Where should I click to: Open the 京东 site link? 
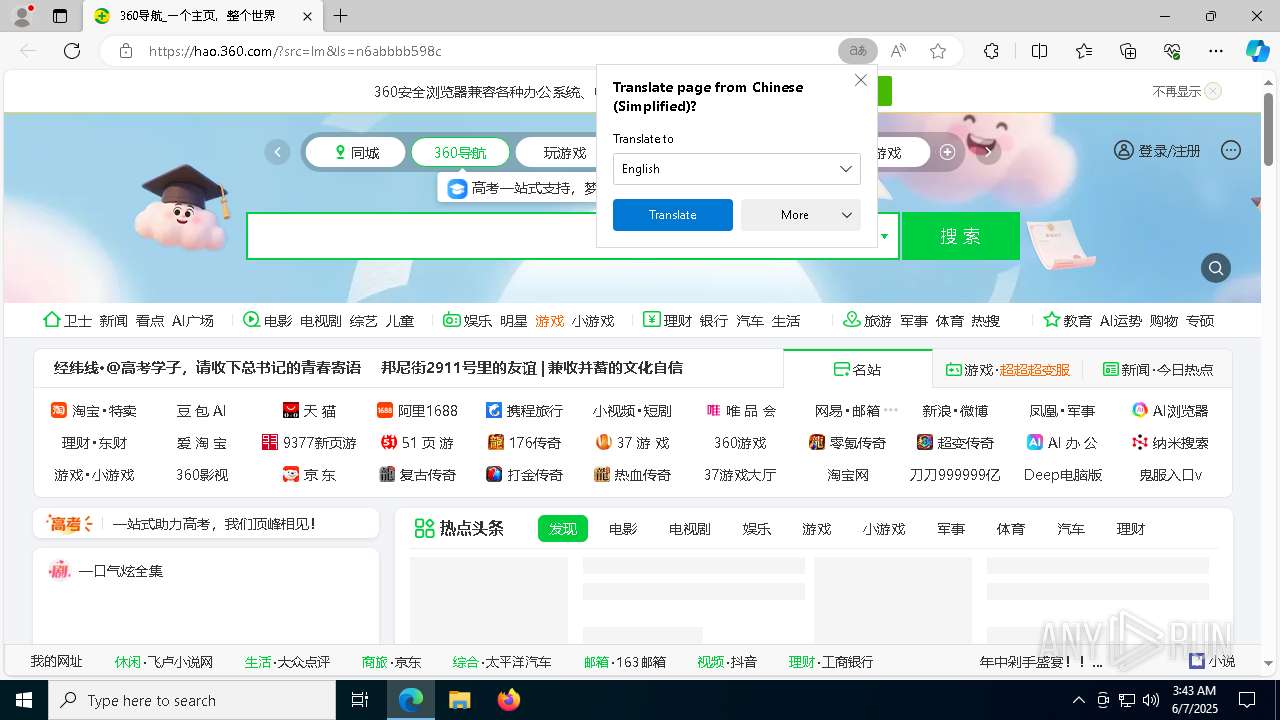coord(309,475)
